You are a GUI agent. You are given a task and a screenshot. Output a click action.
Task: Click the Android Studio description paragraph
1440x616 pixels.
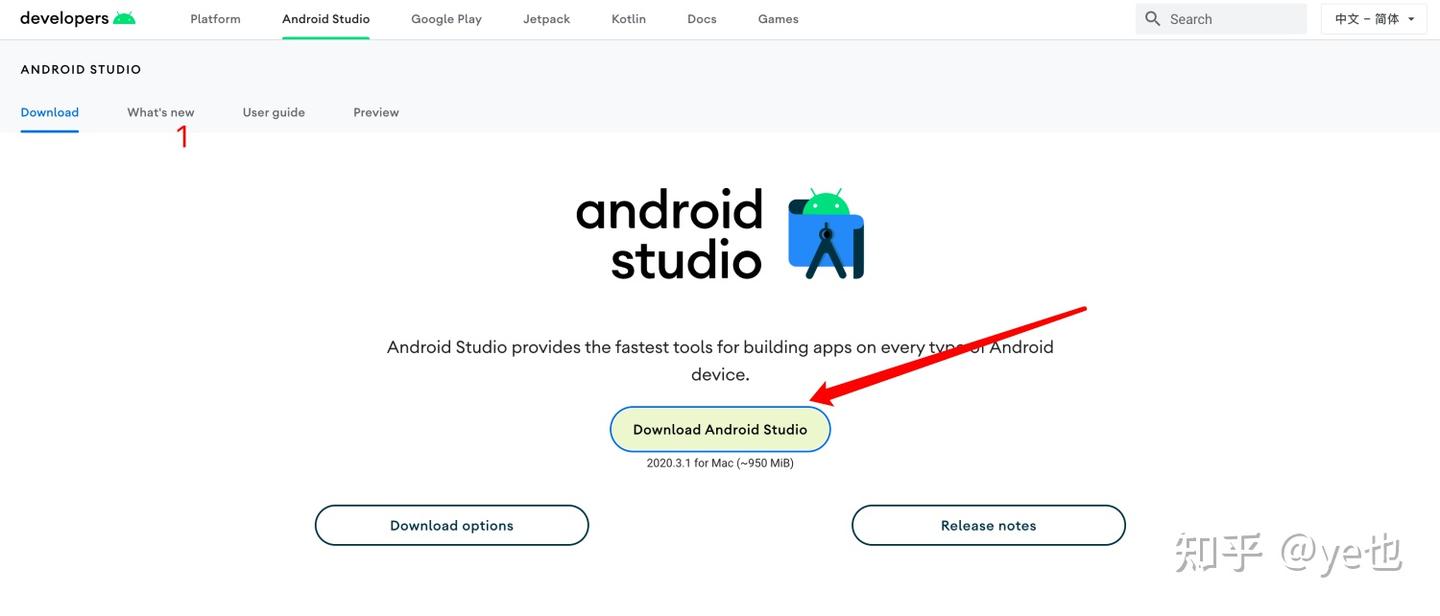click(720, 361)
